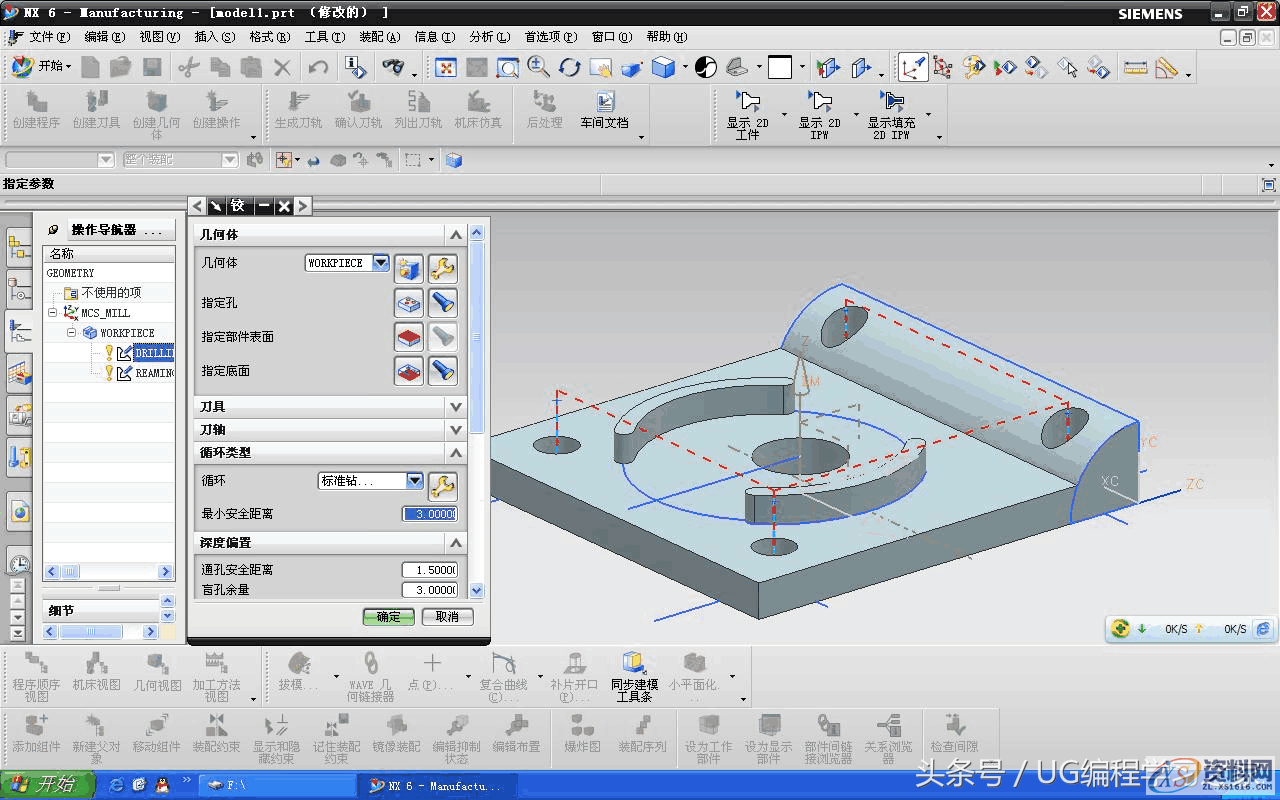Click the select part surface icon
Viewport: 1280px width, 800px height.
point(408,337)
